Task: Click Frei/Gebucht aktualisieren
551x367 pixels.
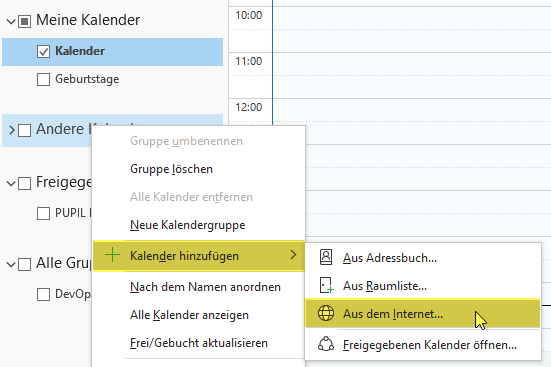Action: (x=199, y=343)
